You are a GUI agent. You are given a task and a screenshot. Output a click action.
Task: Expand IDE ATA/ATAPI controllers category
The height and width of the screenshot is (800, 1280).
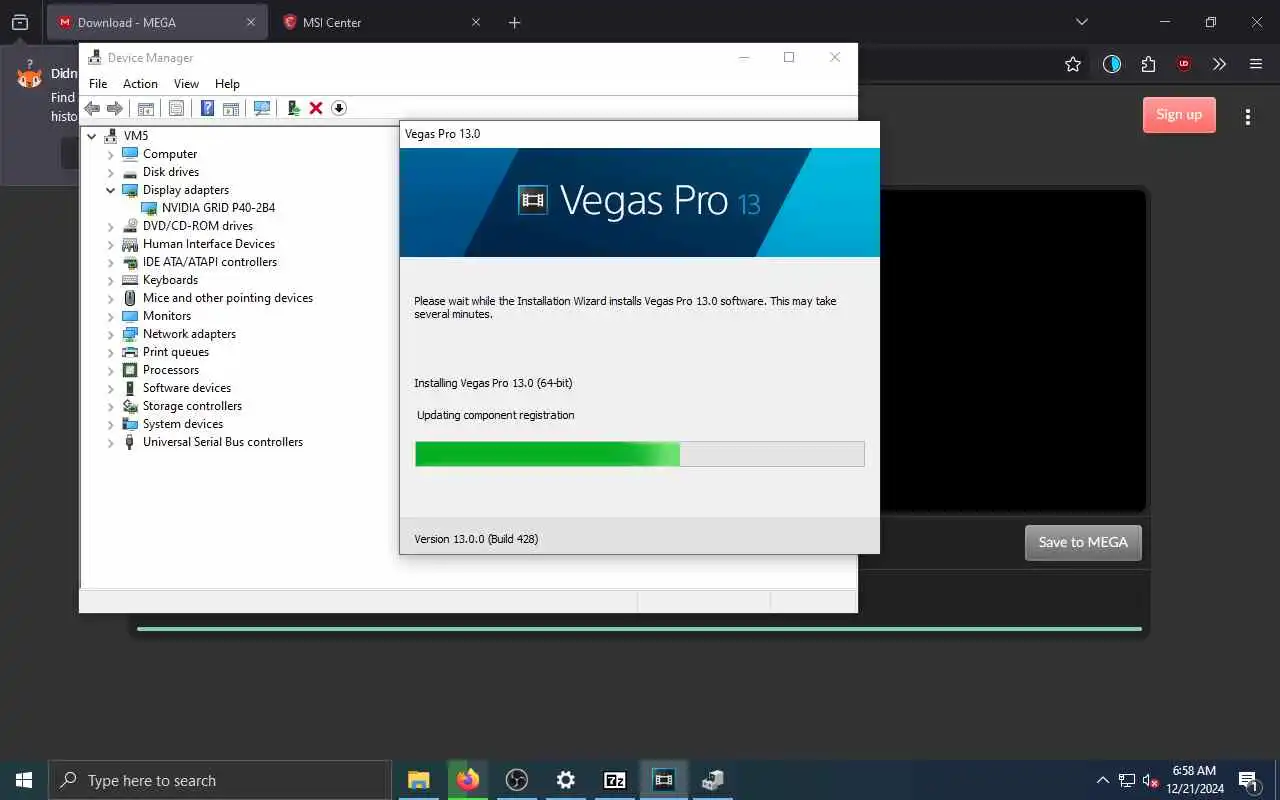click(x=111, y=262)
